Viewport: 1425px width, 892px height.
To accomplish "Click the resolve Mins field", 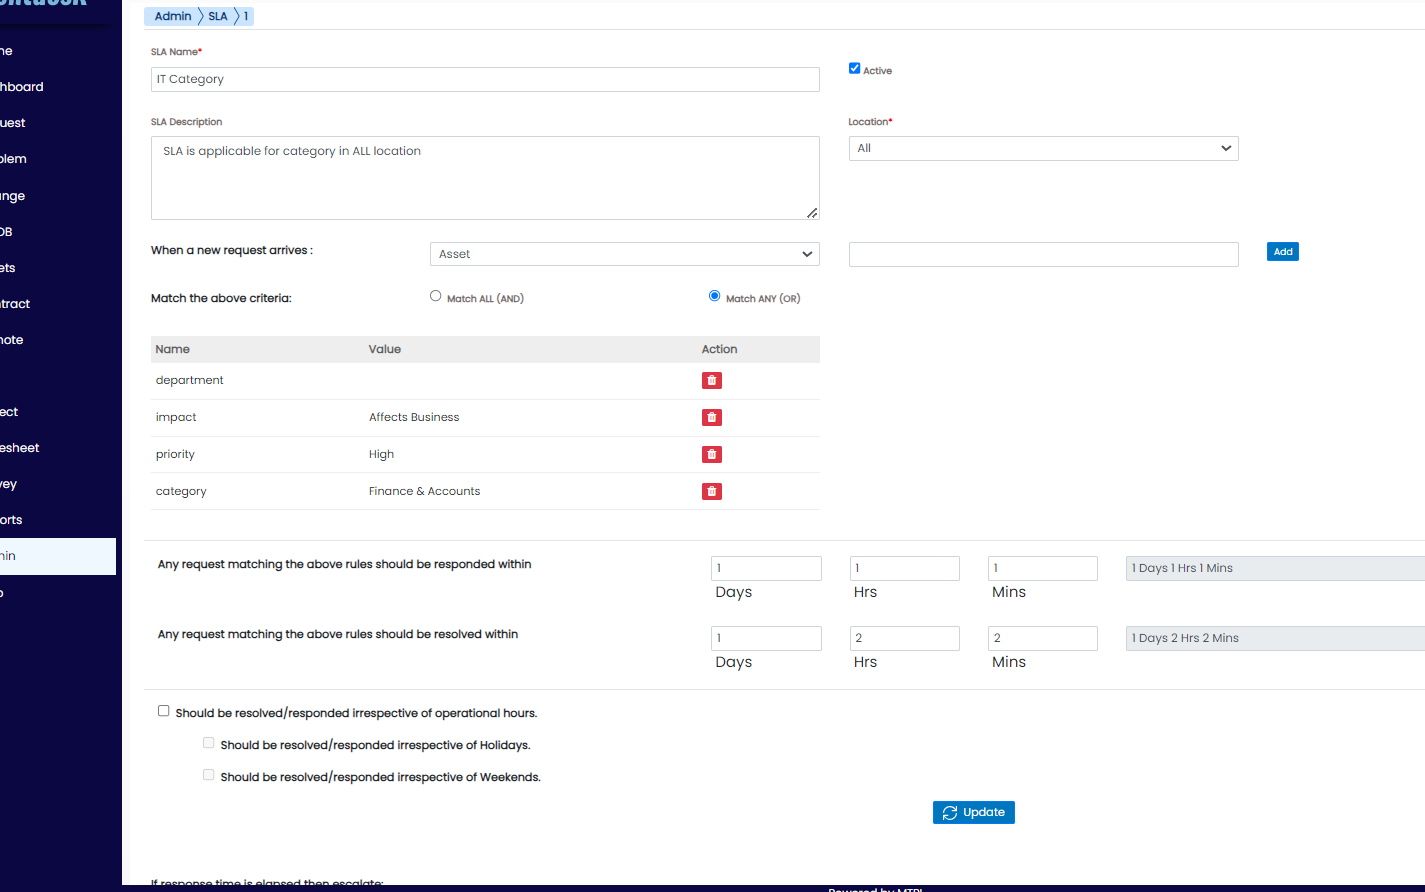I will 1043,638.
